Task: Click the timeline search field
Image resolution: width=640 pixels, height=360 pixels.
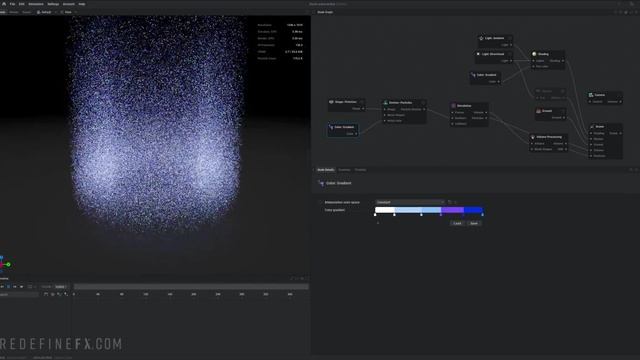Action: [x=19, y=294]
